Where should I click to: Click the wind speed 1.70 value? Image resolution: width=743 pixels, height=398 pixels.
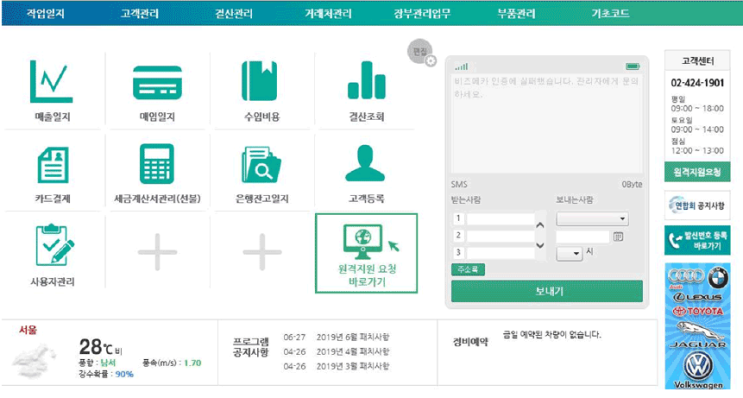tap(192, 363)
